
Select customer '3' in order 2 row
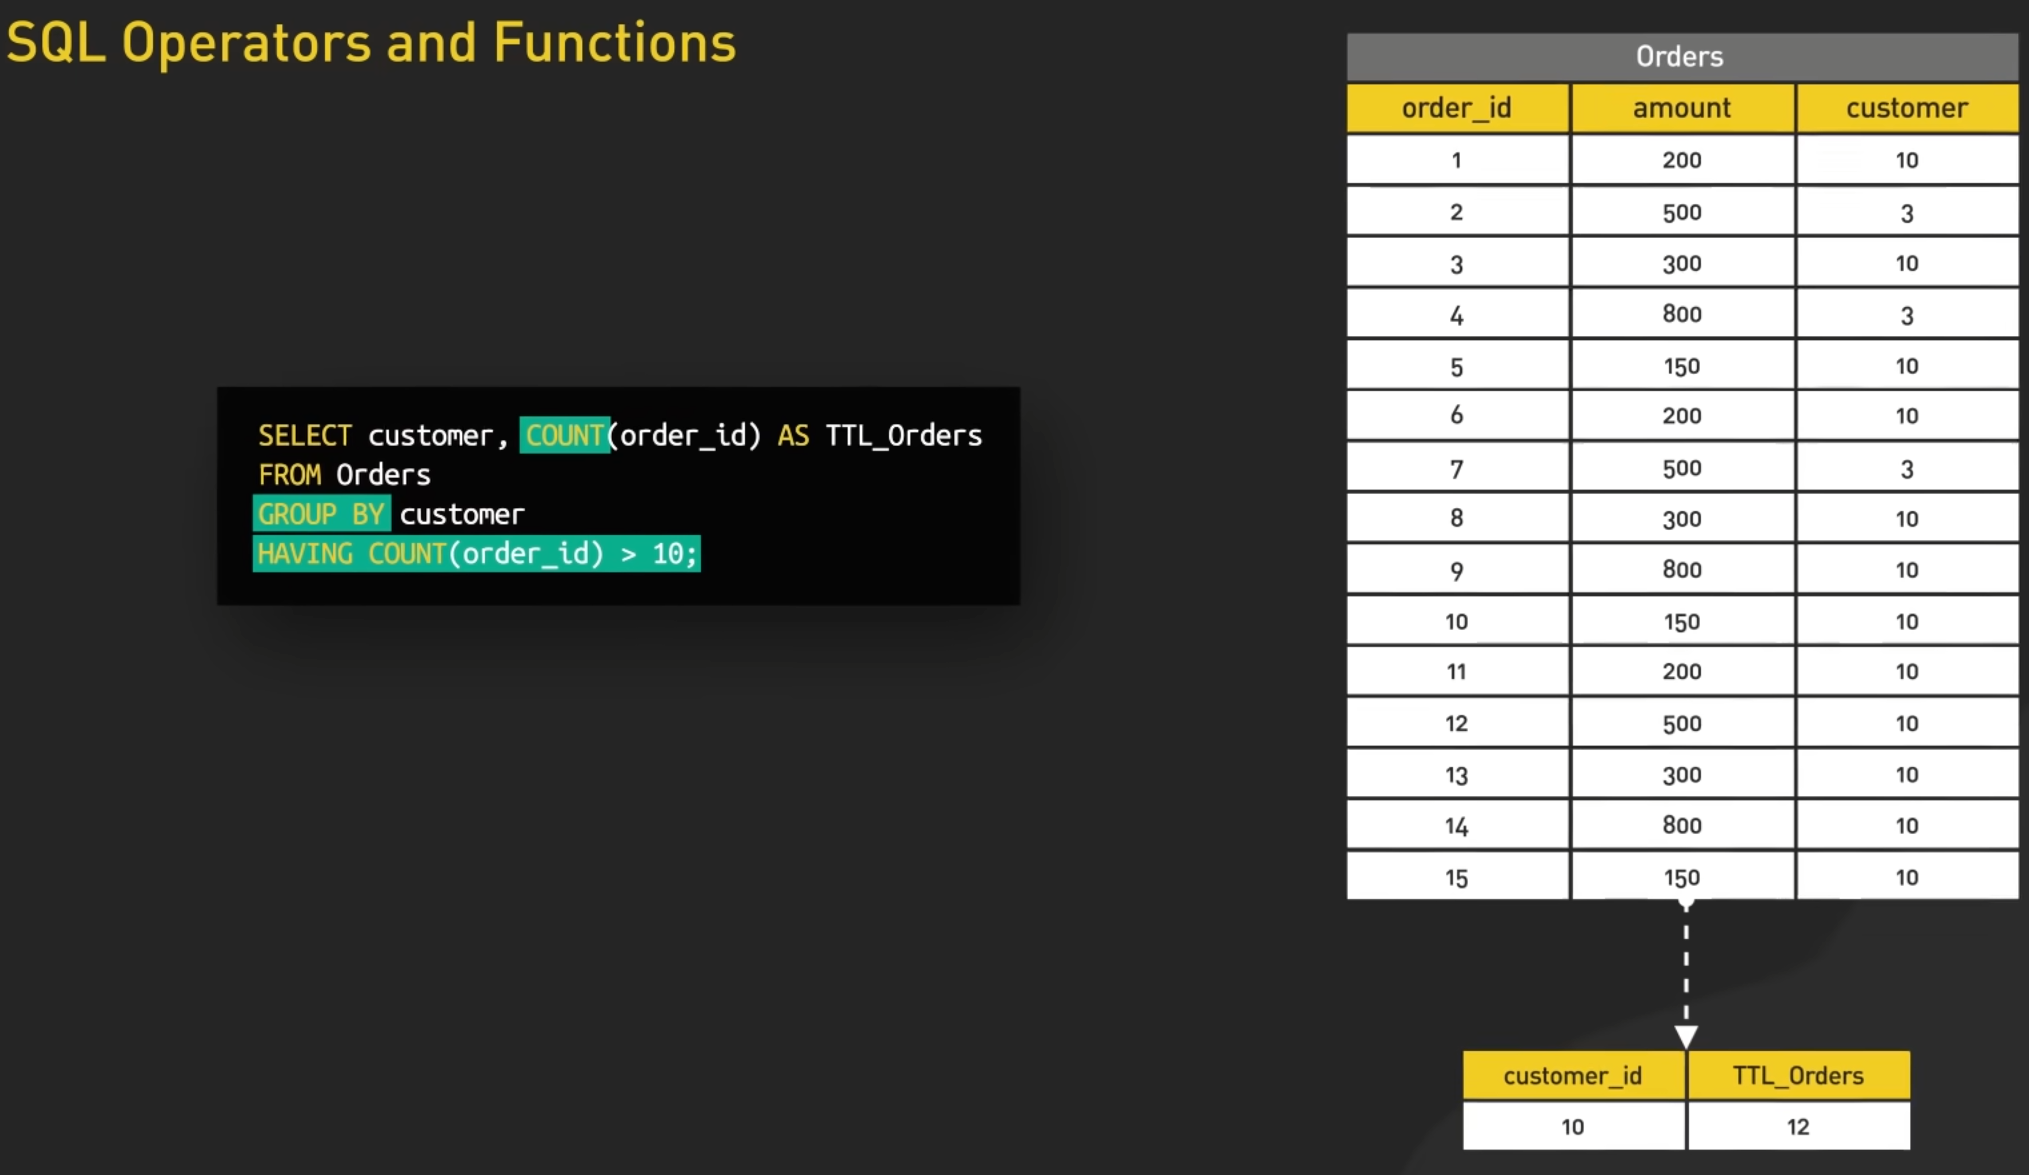pyautogui.click(x=1907, y=212)
